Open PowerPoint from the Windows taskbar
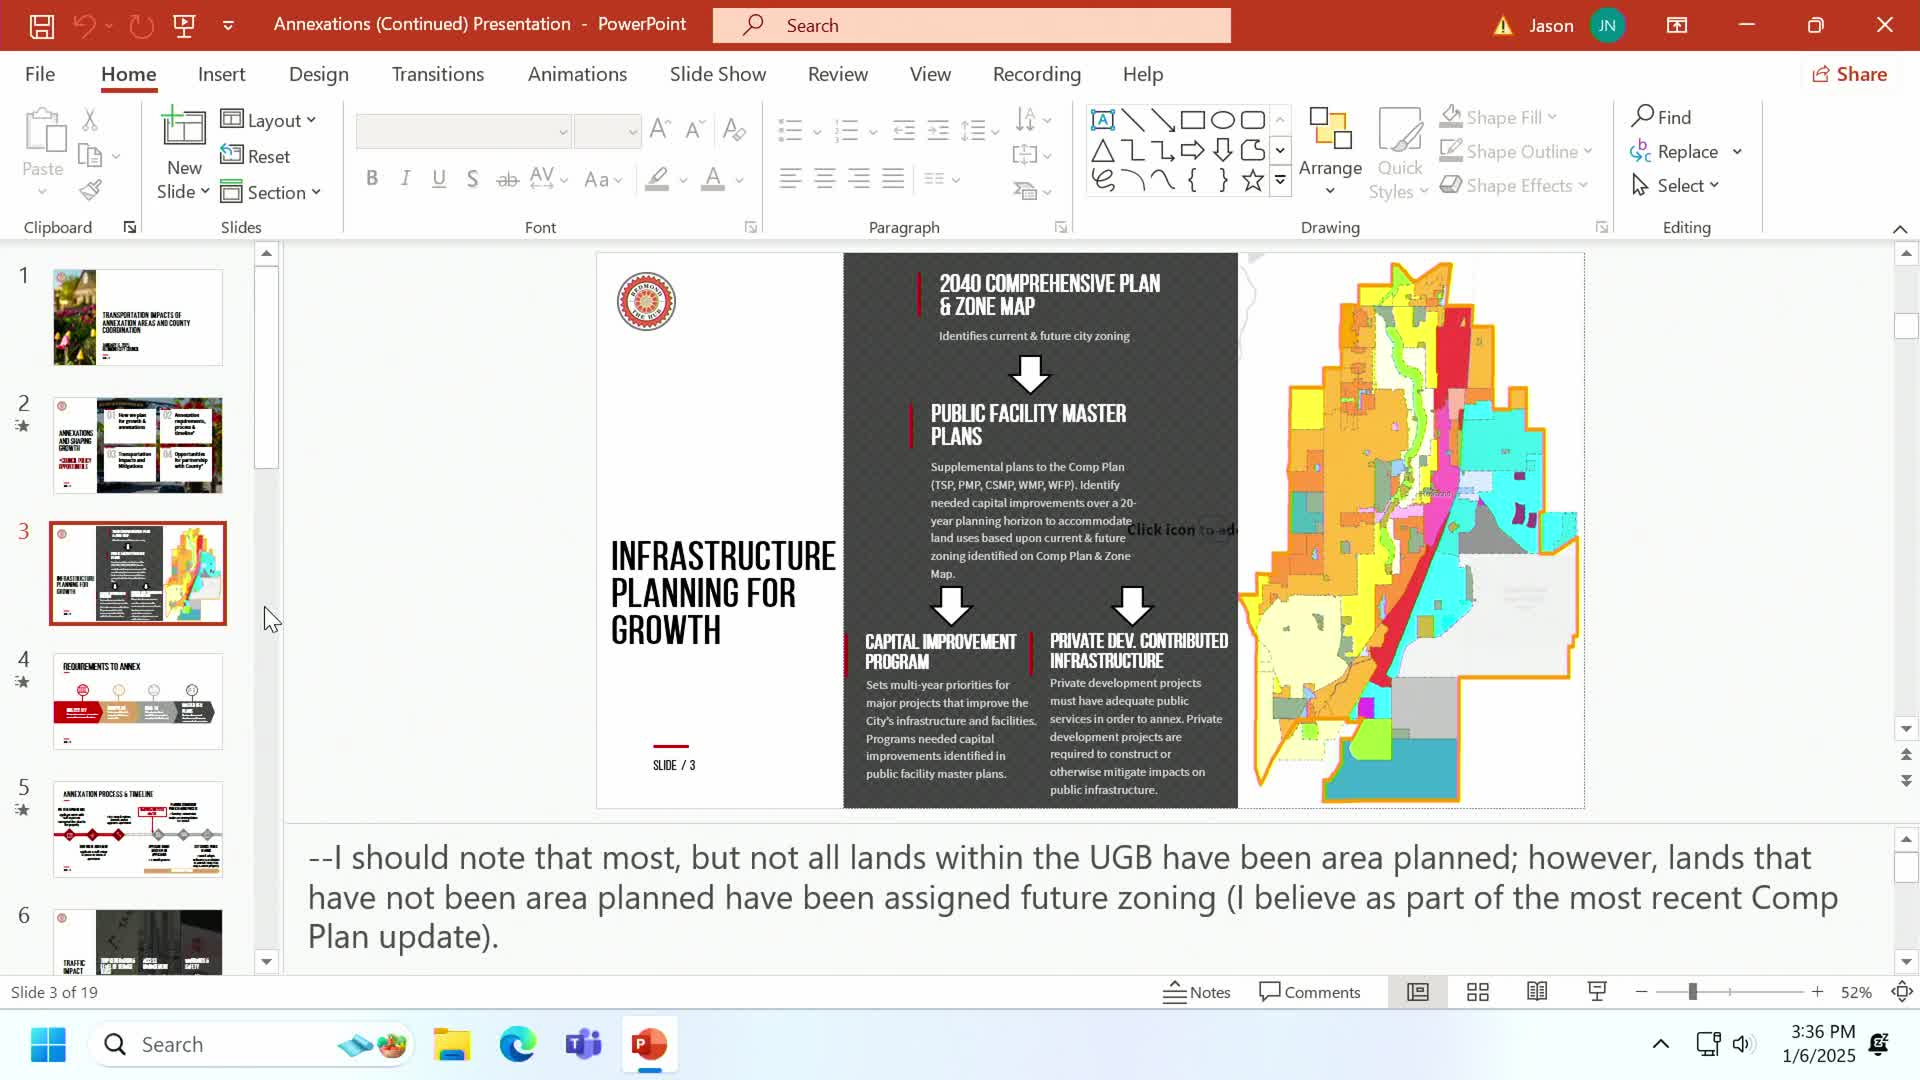The image size is (1920, 1080). click(649, 1045)
